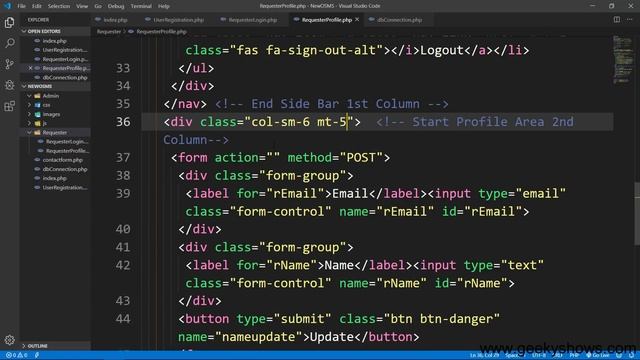
Task: Expand the js folder
Action: click(x=29, y=123)
